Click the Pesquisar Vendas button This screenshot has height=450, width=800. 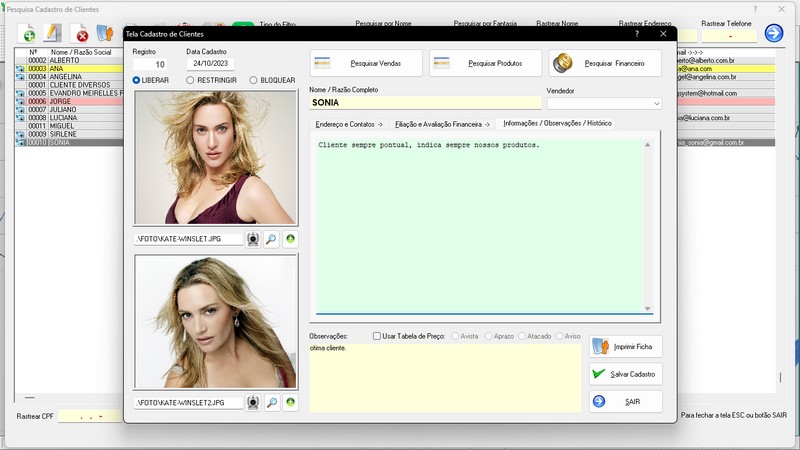365,63
